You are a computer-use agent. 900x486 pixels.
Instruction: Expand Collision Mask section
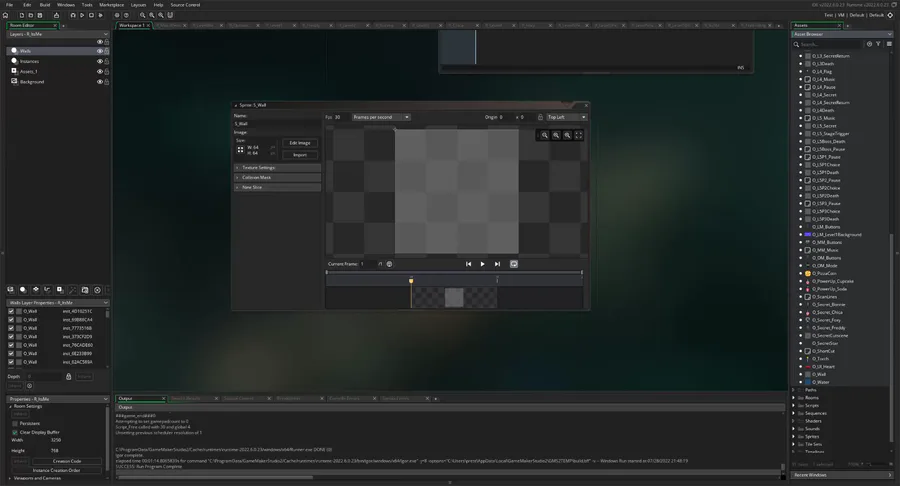(277, 177)
